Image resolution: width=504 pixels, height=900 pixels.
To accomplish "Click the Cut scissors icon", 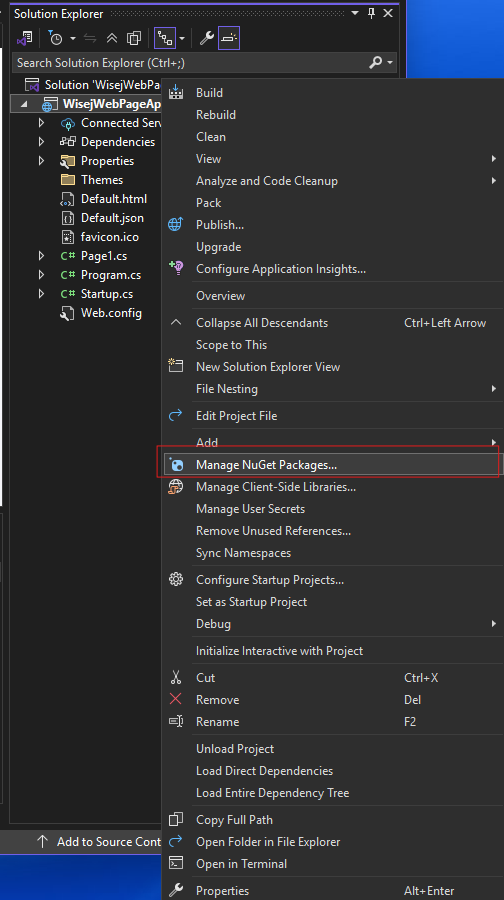I will (176, 678).
